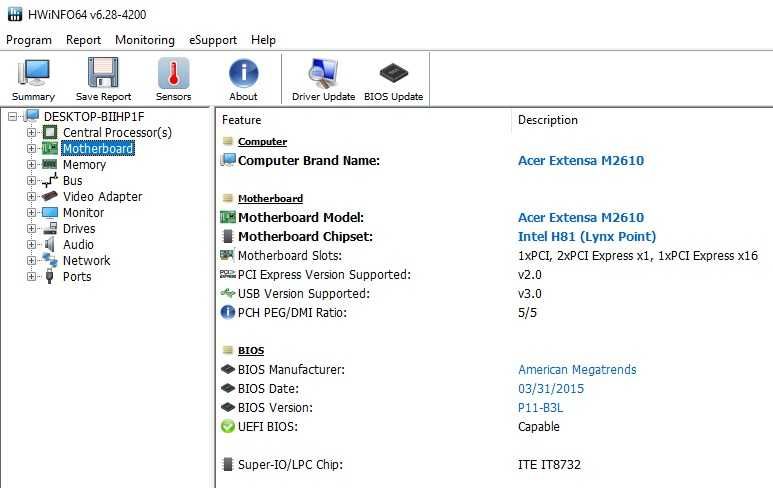The height and width of the screenshot is (488, 773).
Task: Select the DESKTOP-BIIHP1F computer icon
Action: 32,116
